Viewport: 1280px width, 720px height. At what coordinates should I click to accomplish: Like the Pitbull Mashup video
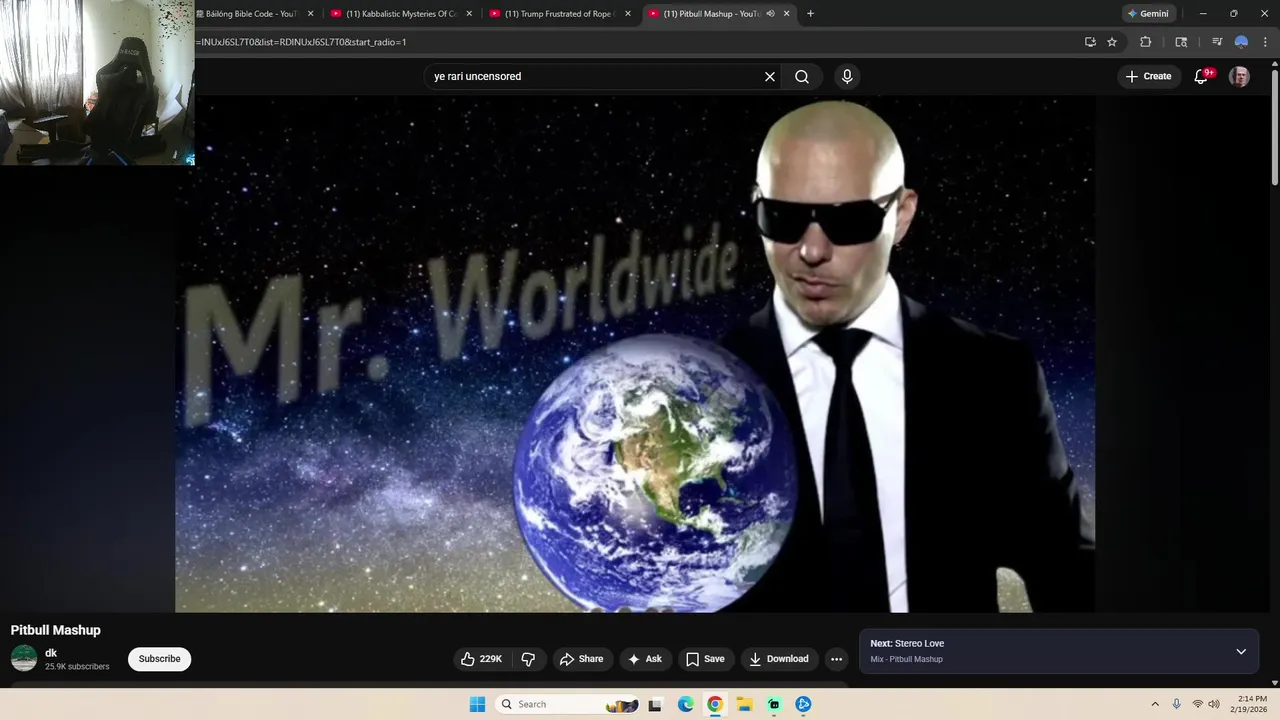(x=481, y=659)
